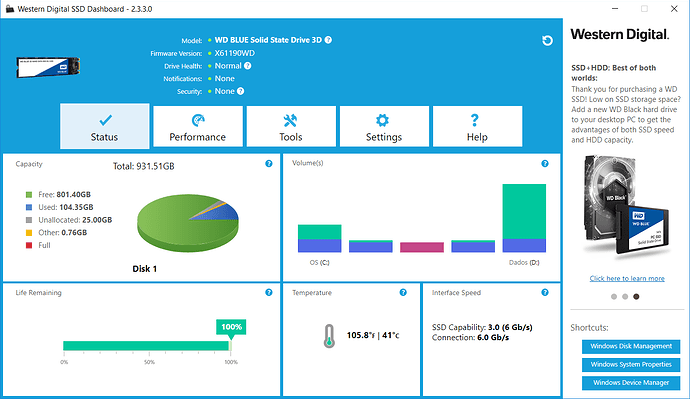Open help icon next to Model name

coord(328,40)
